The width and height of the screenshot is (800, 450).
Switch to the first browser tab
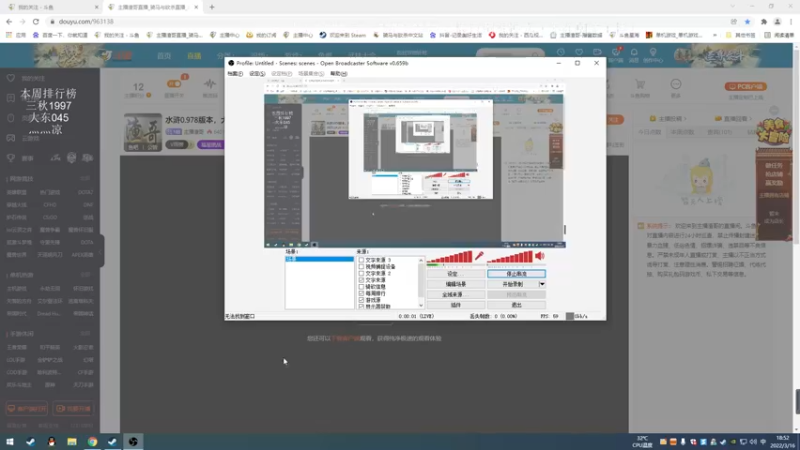51,7
